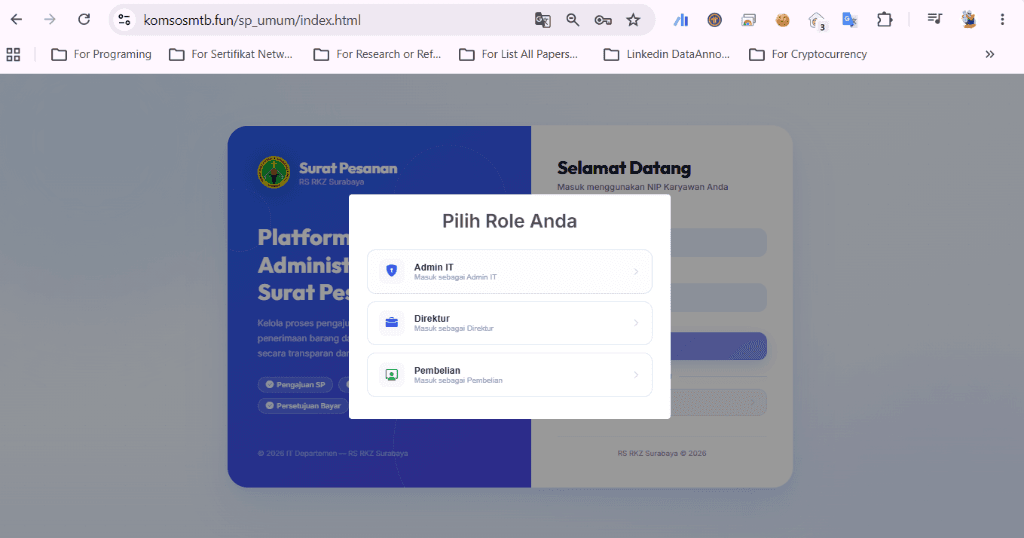Viewport: 1024px width, 538px height.
Task: Go back to the previous page
Action: 16,20
